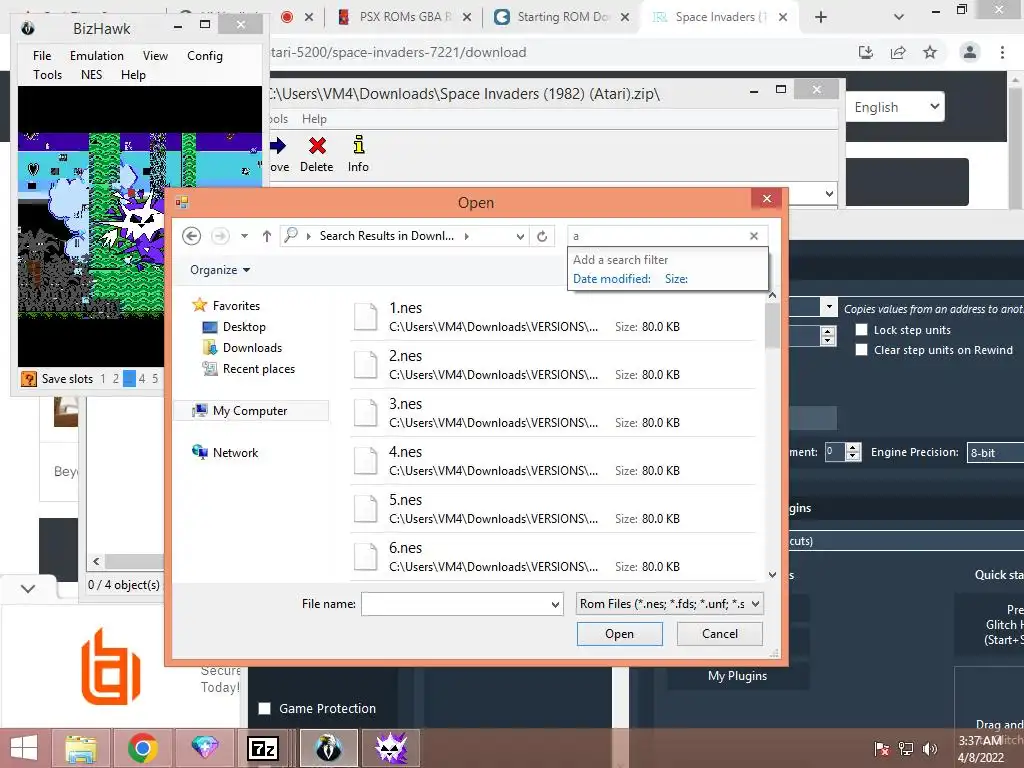
Task: Click the Size search filter link
Action: (676, 279)
